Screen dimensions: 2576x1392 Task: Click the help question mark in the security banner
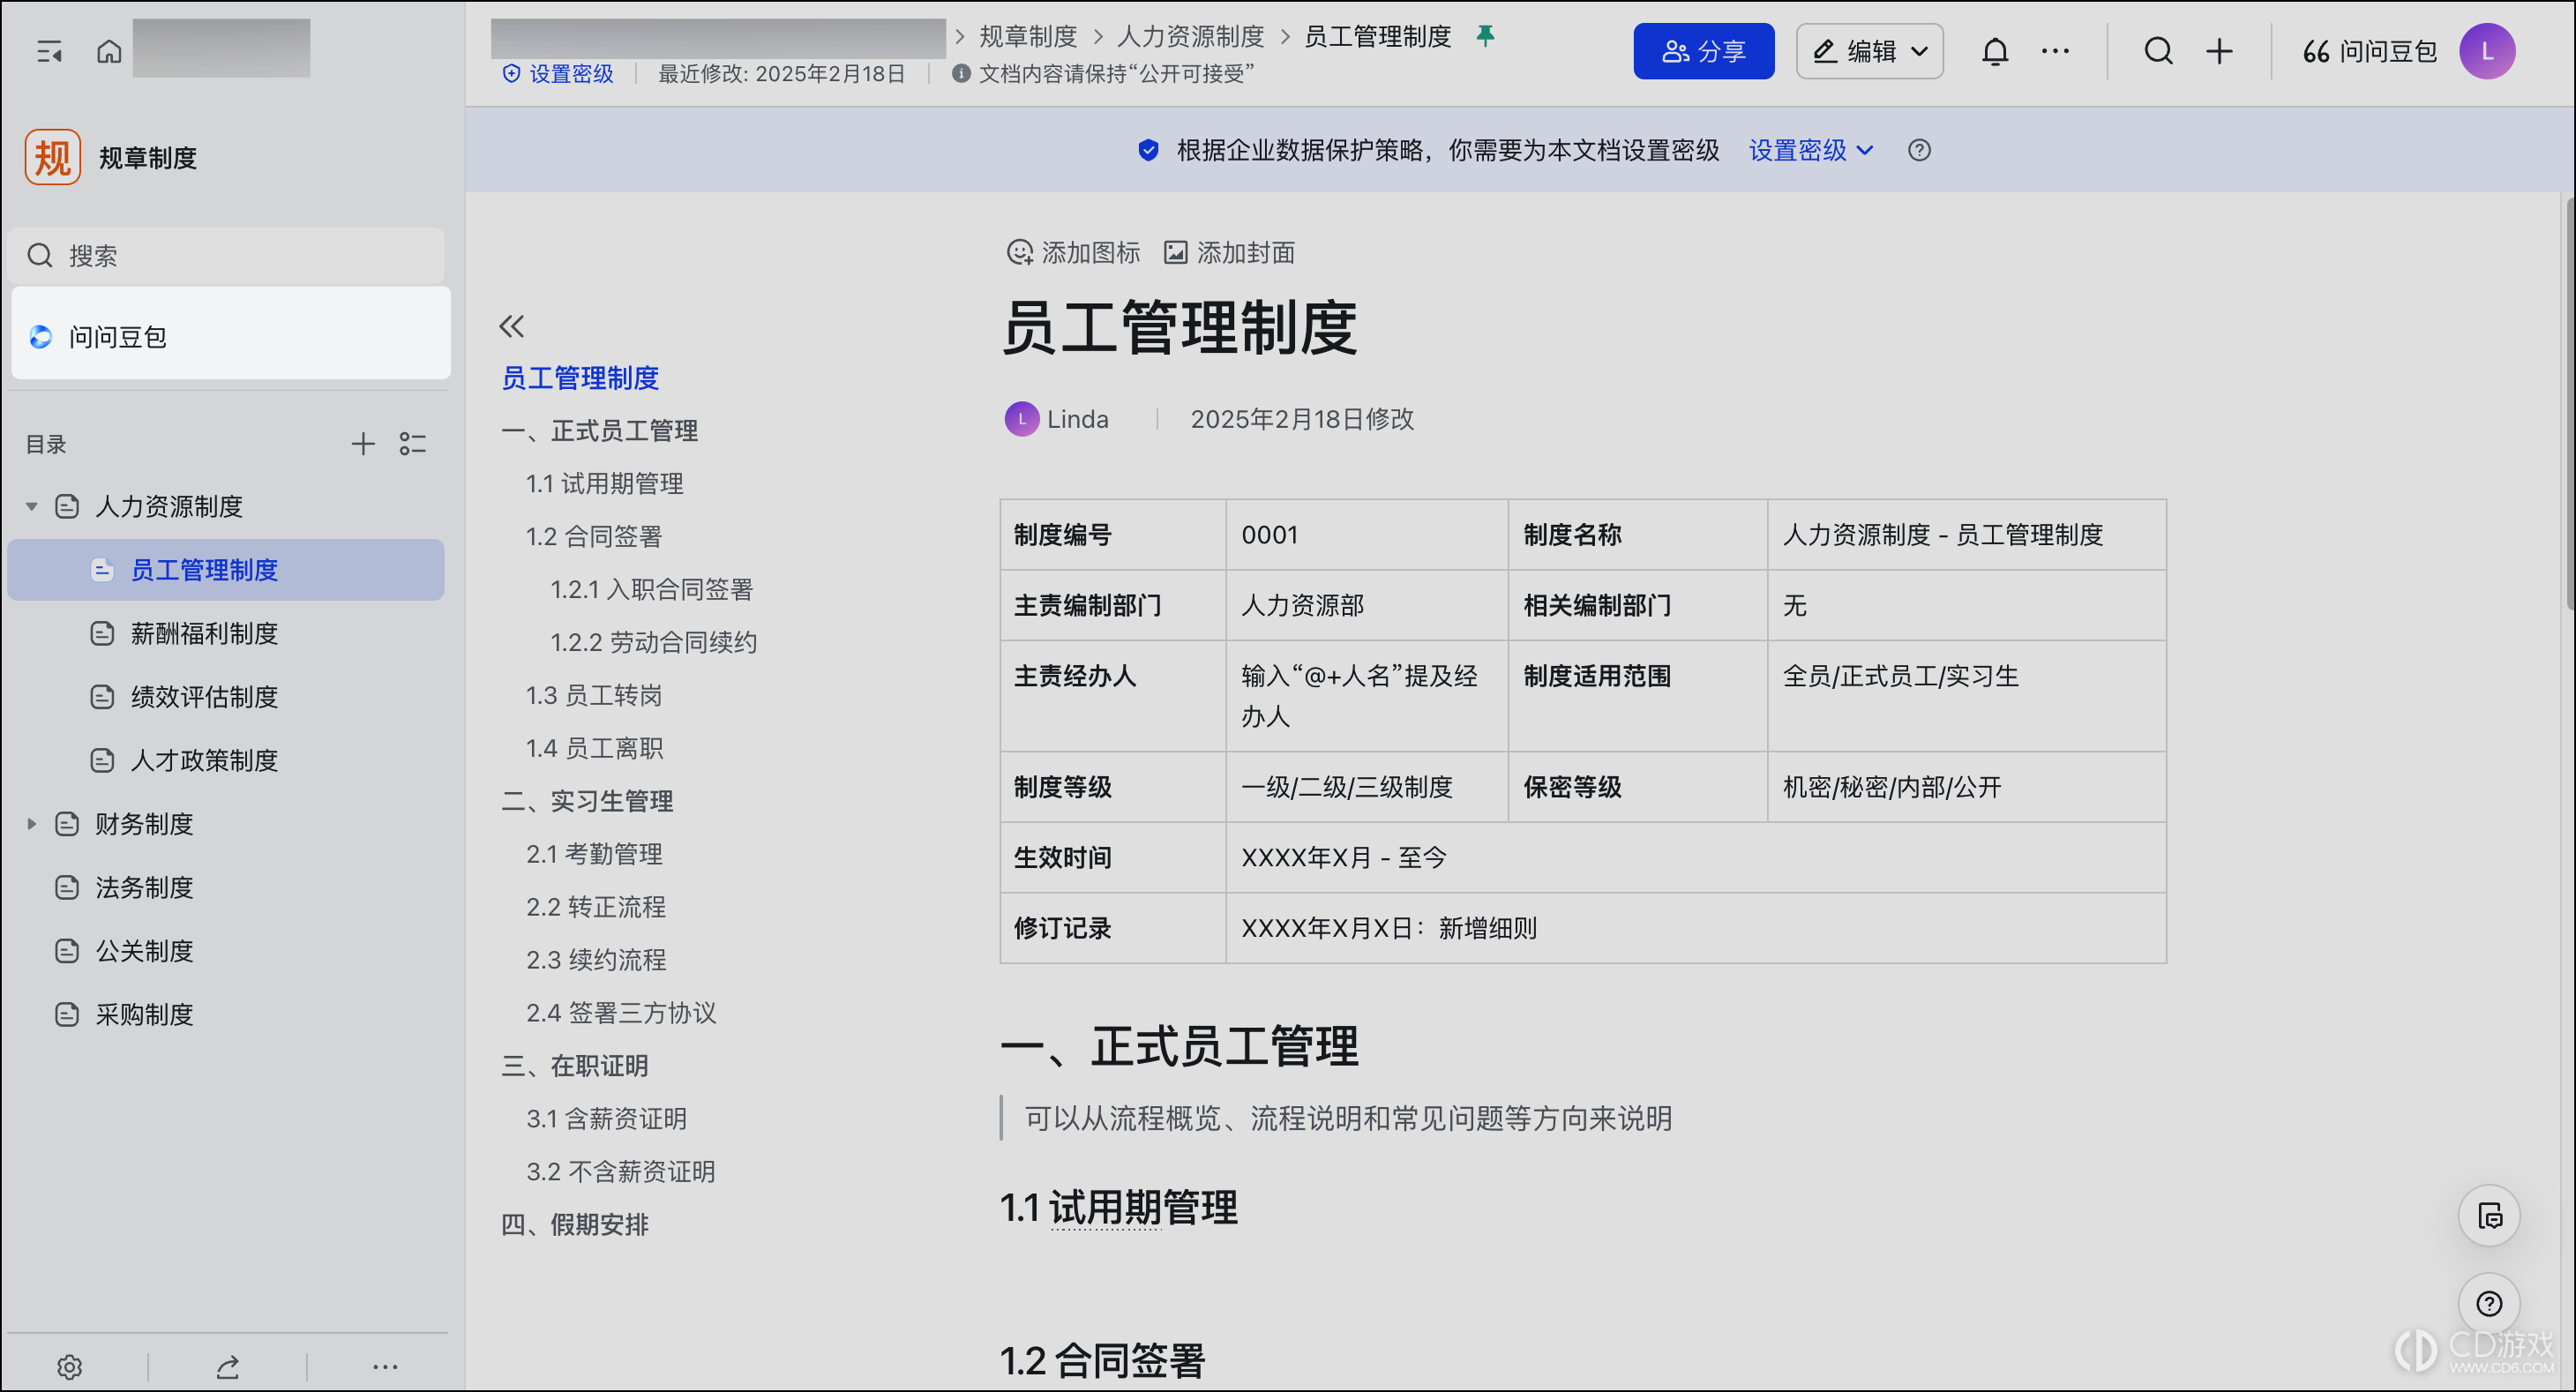1919,150
